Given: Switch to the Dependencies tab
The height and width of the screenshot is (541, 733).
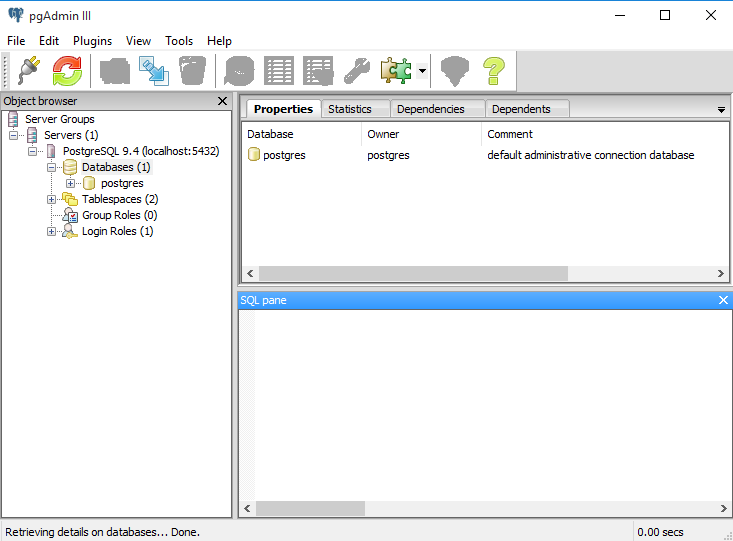Looking at the screenshot, I should point(438,109).
